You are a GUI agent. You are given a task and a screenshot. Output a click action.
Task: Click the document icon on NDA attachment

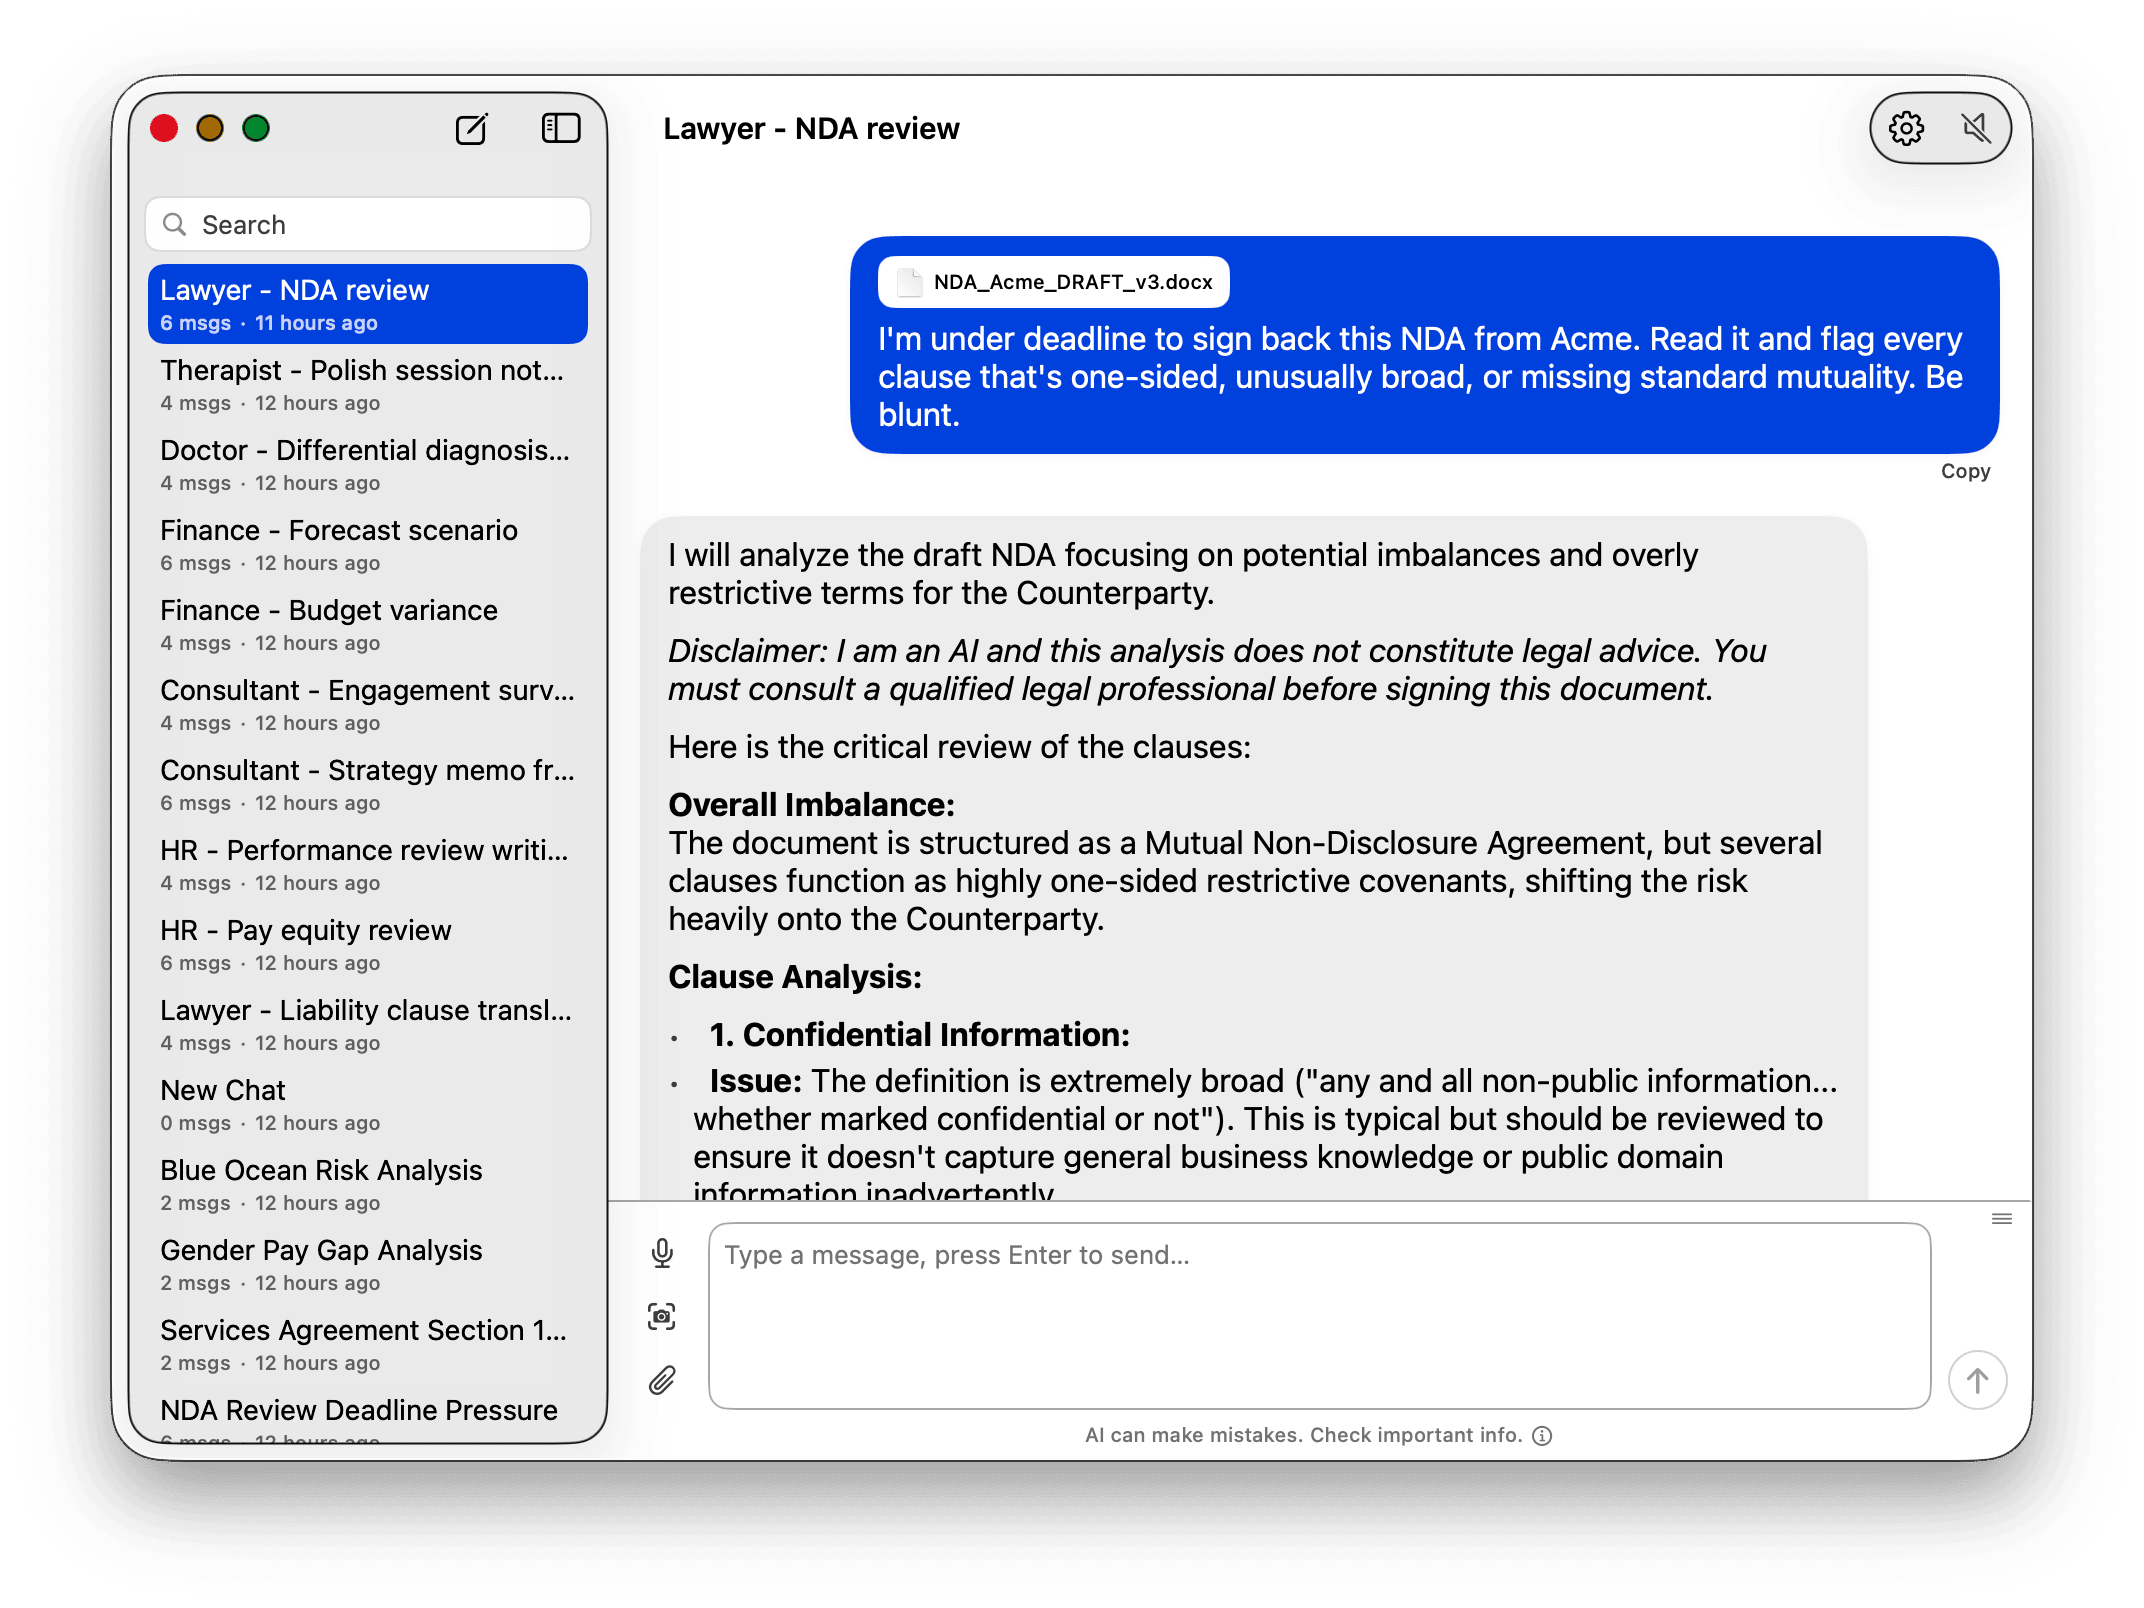click(x=909, y=282)
